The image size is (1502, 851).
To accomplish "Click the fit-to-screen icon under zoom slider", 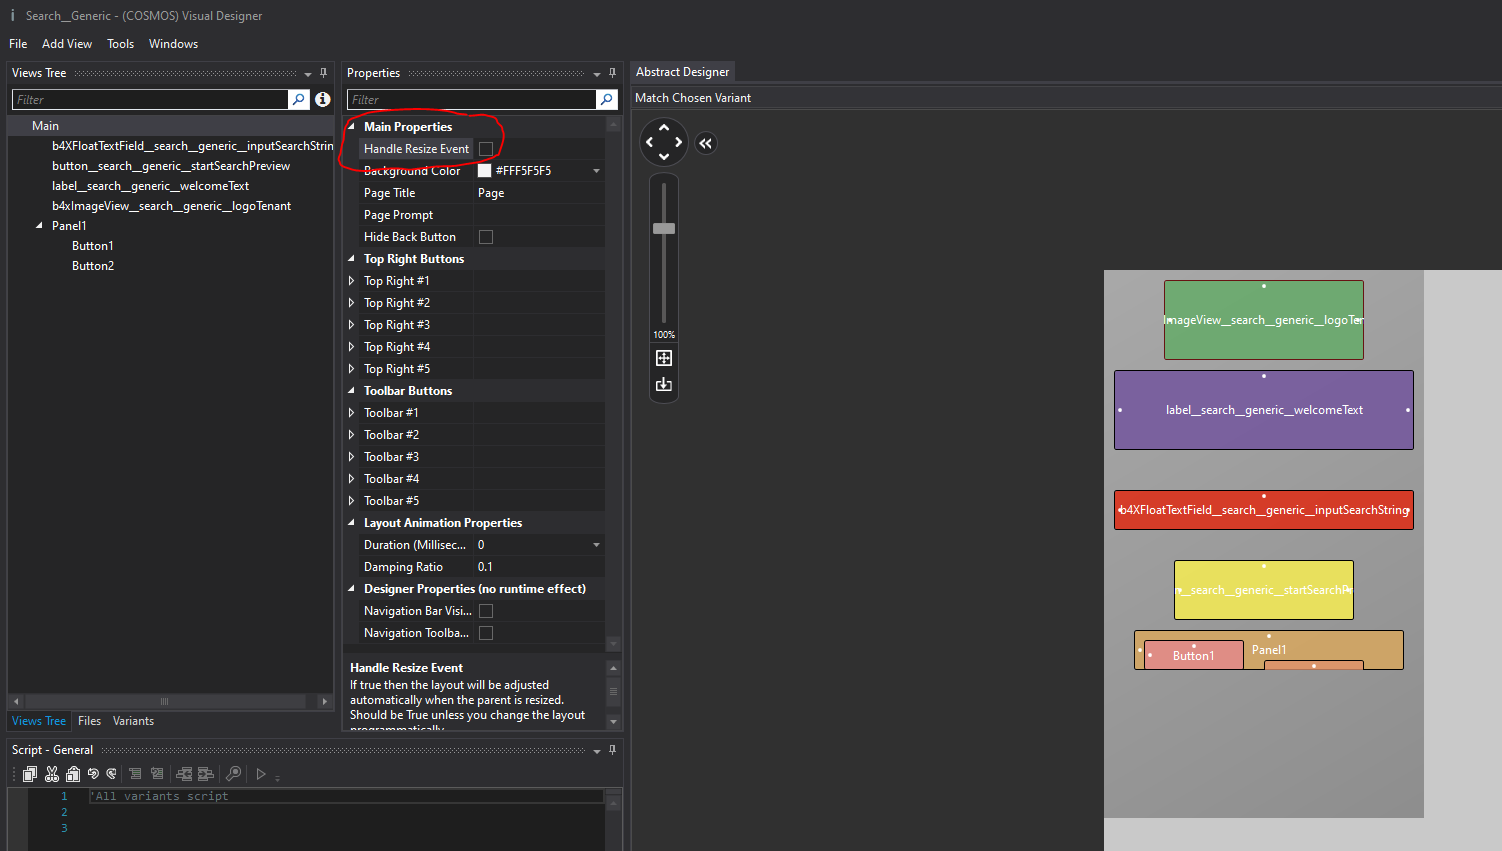I will point(664,358).
